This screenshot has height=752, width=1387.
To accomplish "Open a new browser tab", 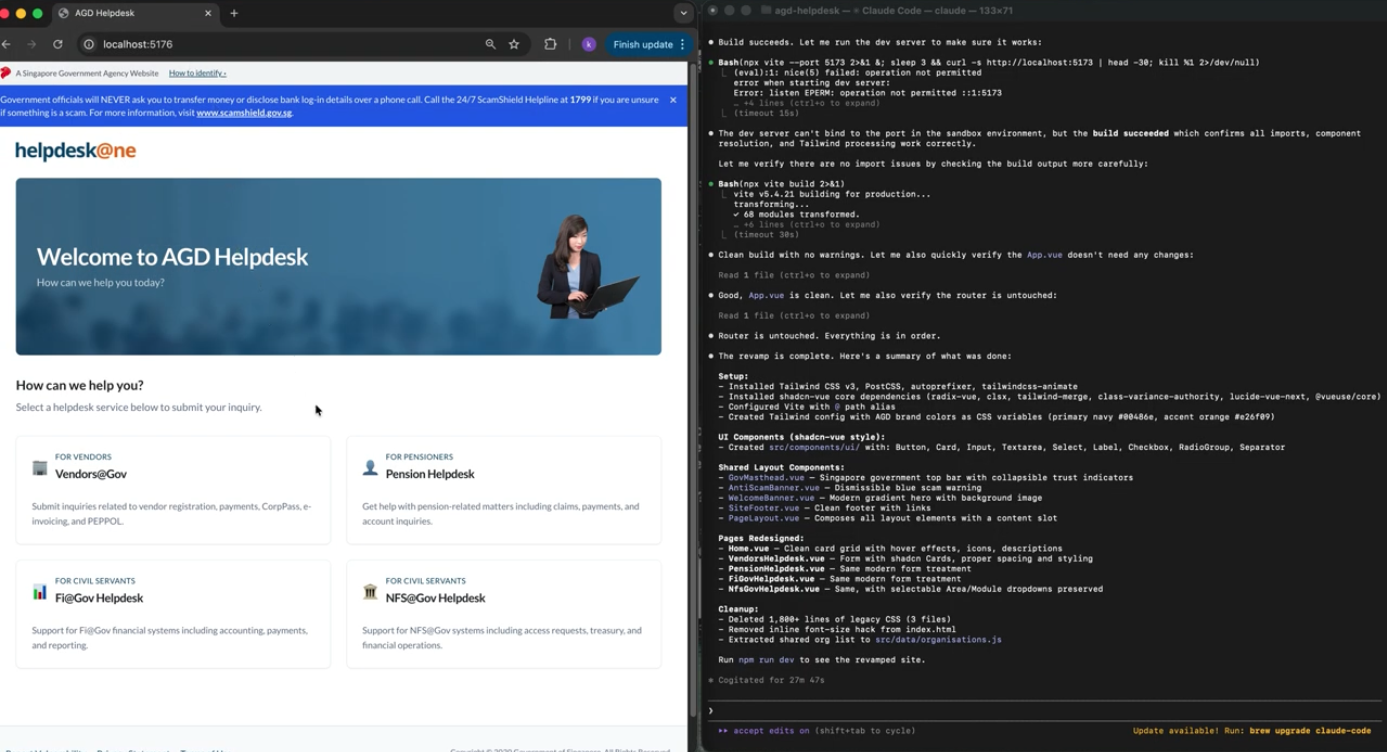I will pyautogui.click(x=234, y=13).
